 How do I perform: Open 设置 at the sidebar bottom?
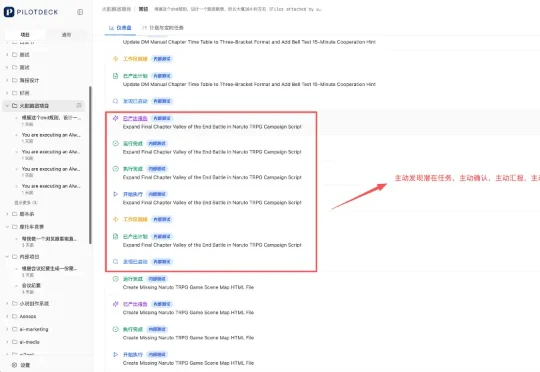(21, 365)
